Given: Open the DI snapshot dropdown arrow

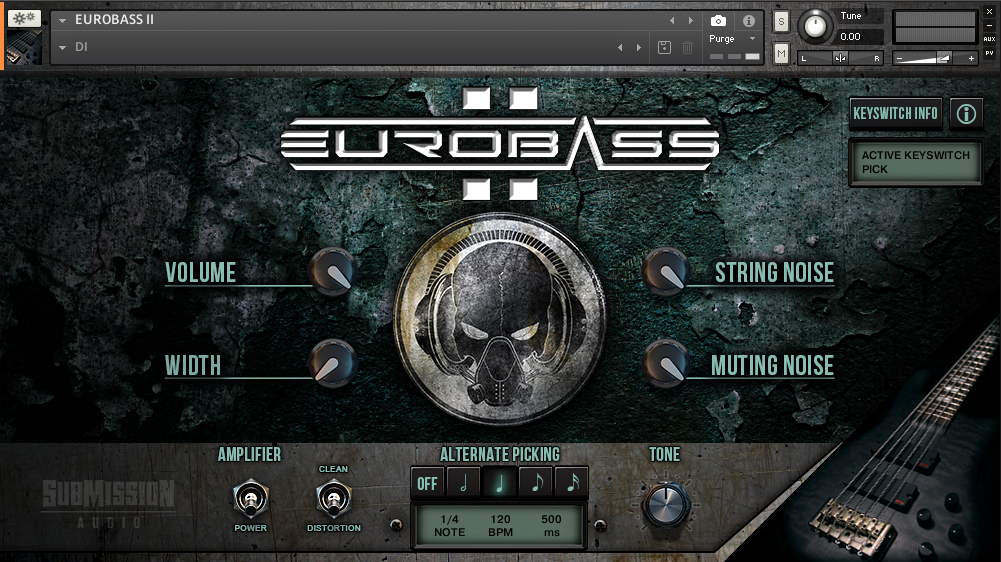Looking at the screenshot, I should coord(63,47).
